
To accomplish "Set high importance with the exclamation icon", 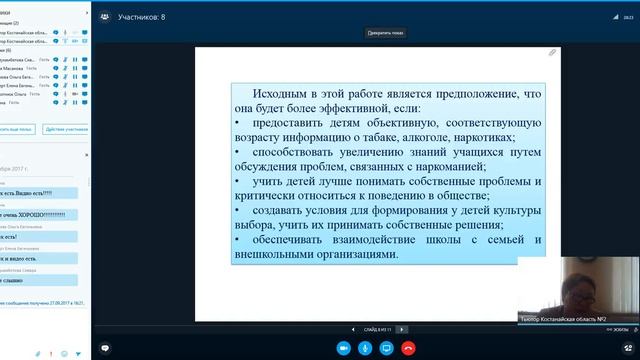I will click(x=51, y=354).
